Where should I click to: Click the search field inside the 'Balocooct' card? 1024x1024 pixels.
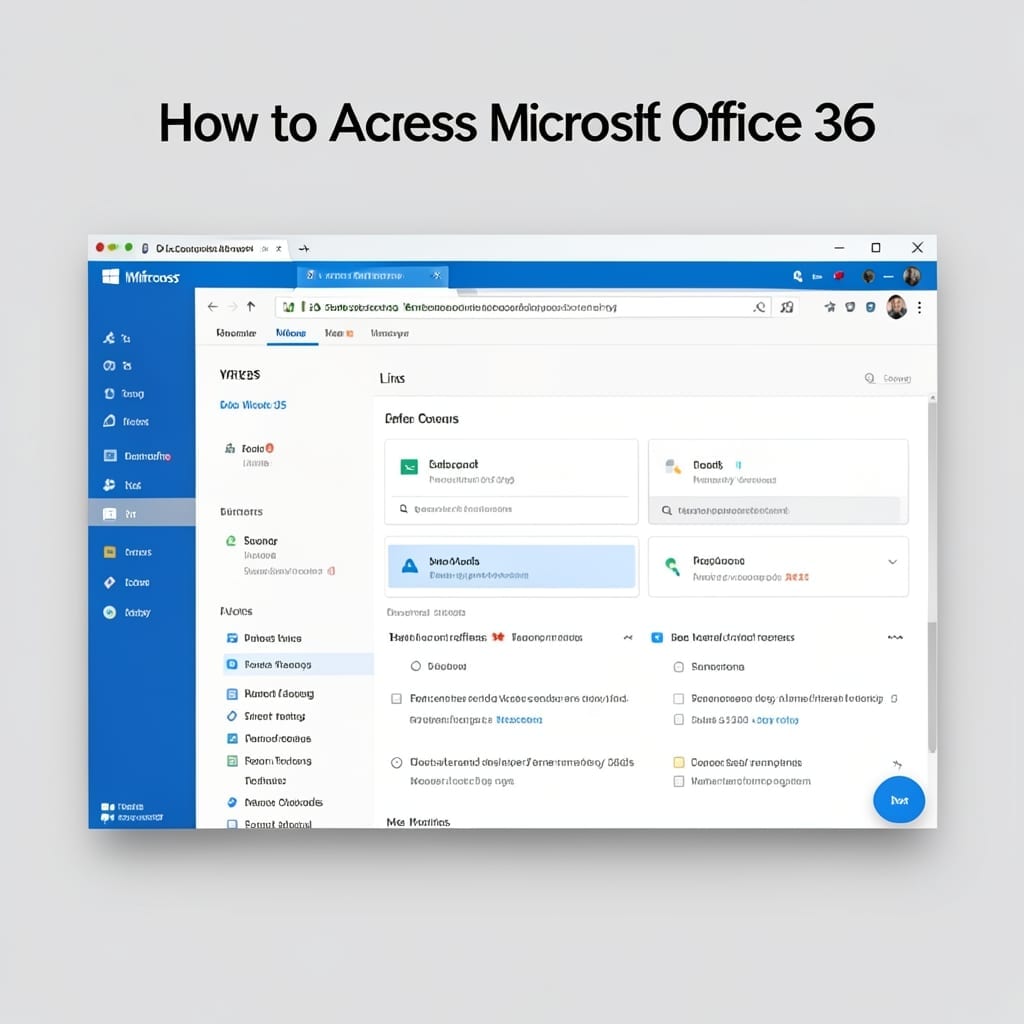[511, 509]
